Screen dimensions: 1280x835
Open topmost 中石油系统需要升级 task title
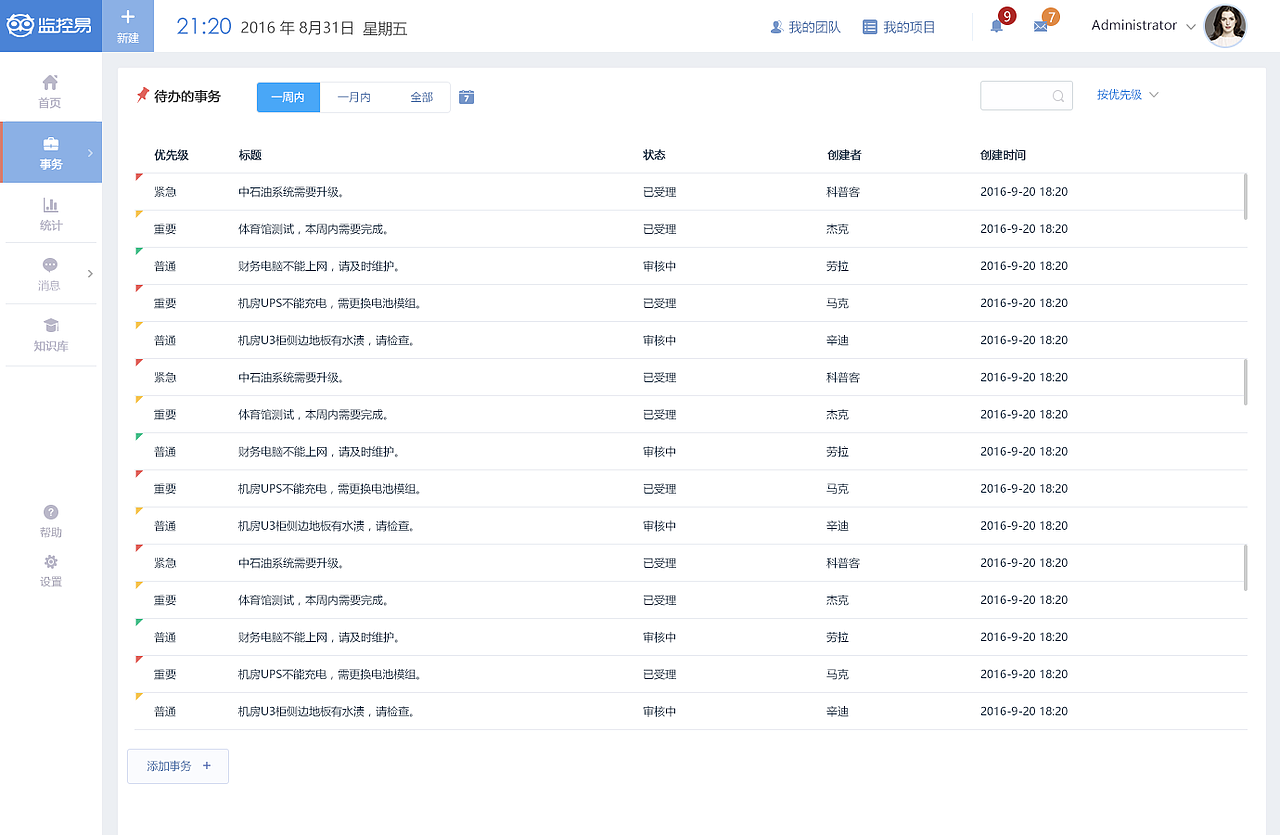coord(291,192)
